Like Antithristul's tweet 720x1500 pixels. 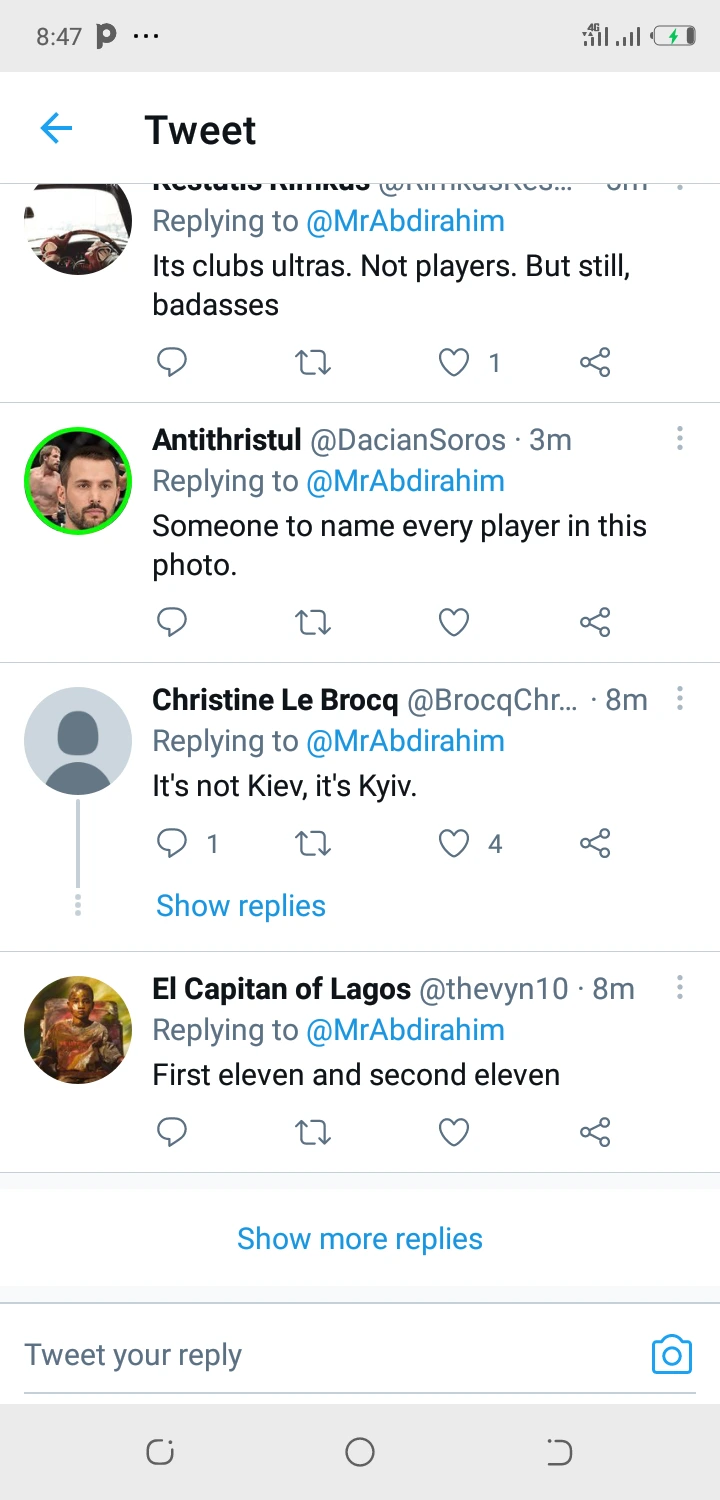point(454,622)
